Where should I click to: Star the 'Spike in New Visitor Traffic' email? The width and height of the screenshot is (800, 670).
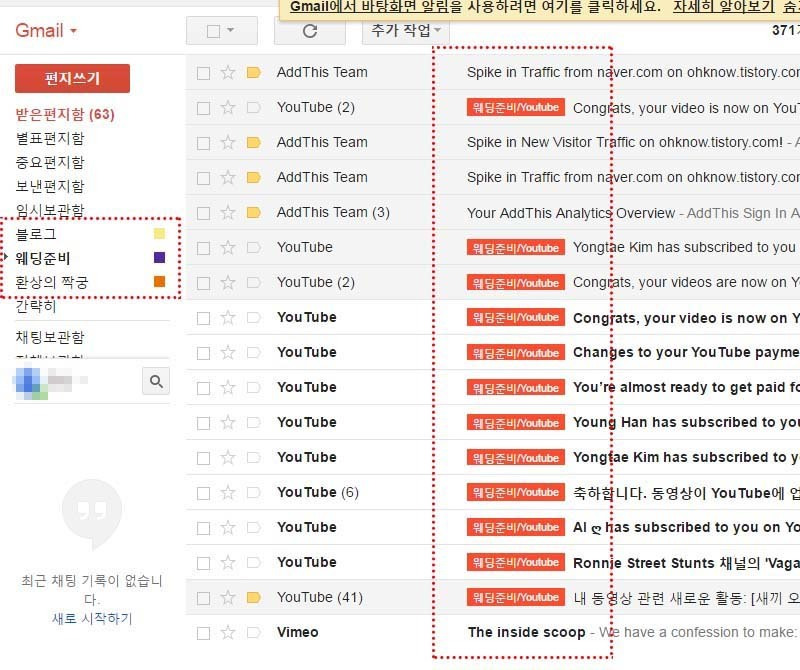click(x=228, y=142)
